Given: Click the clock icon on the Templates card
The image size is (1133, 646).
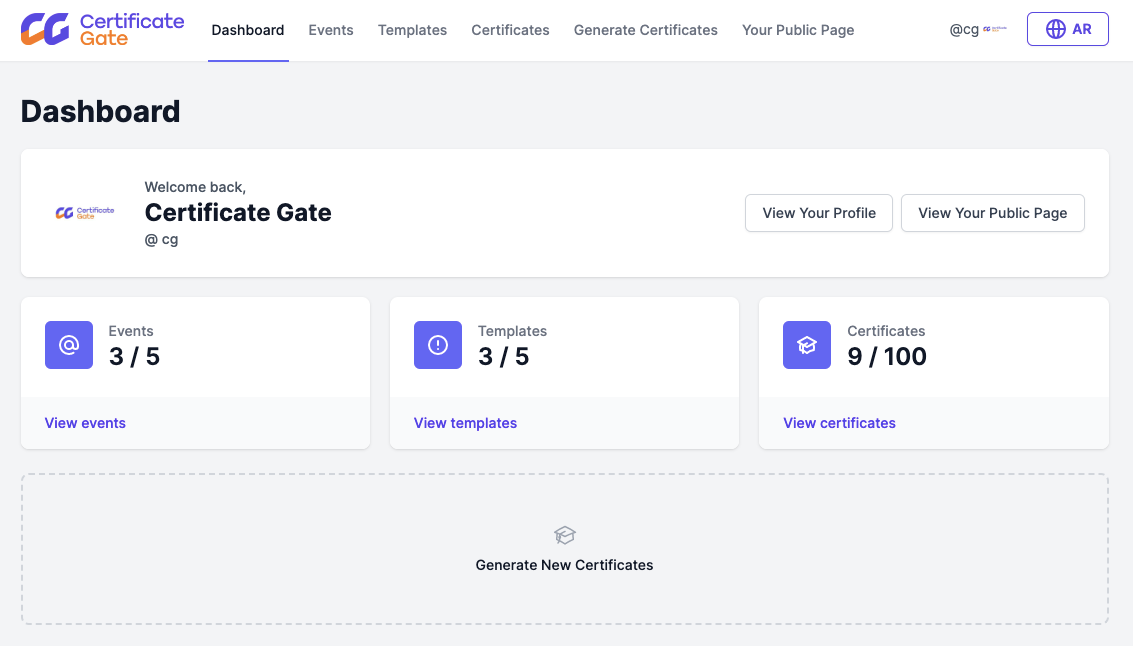Looking at the screenshot, I should [x=438, y=344].
